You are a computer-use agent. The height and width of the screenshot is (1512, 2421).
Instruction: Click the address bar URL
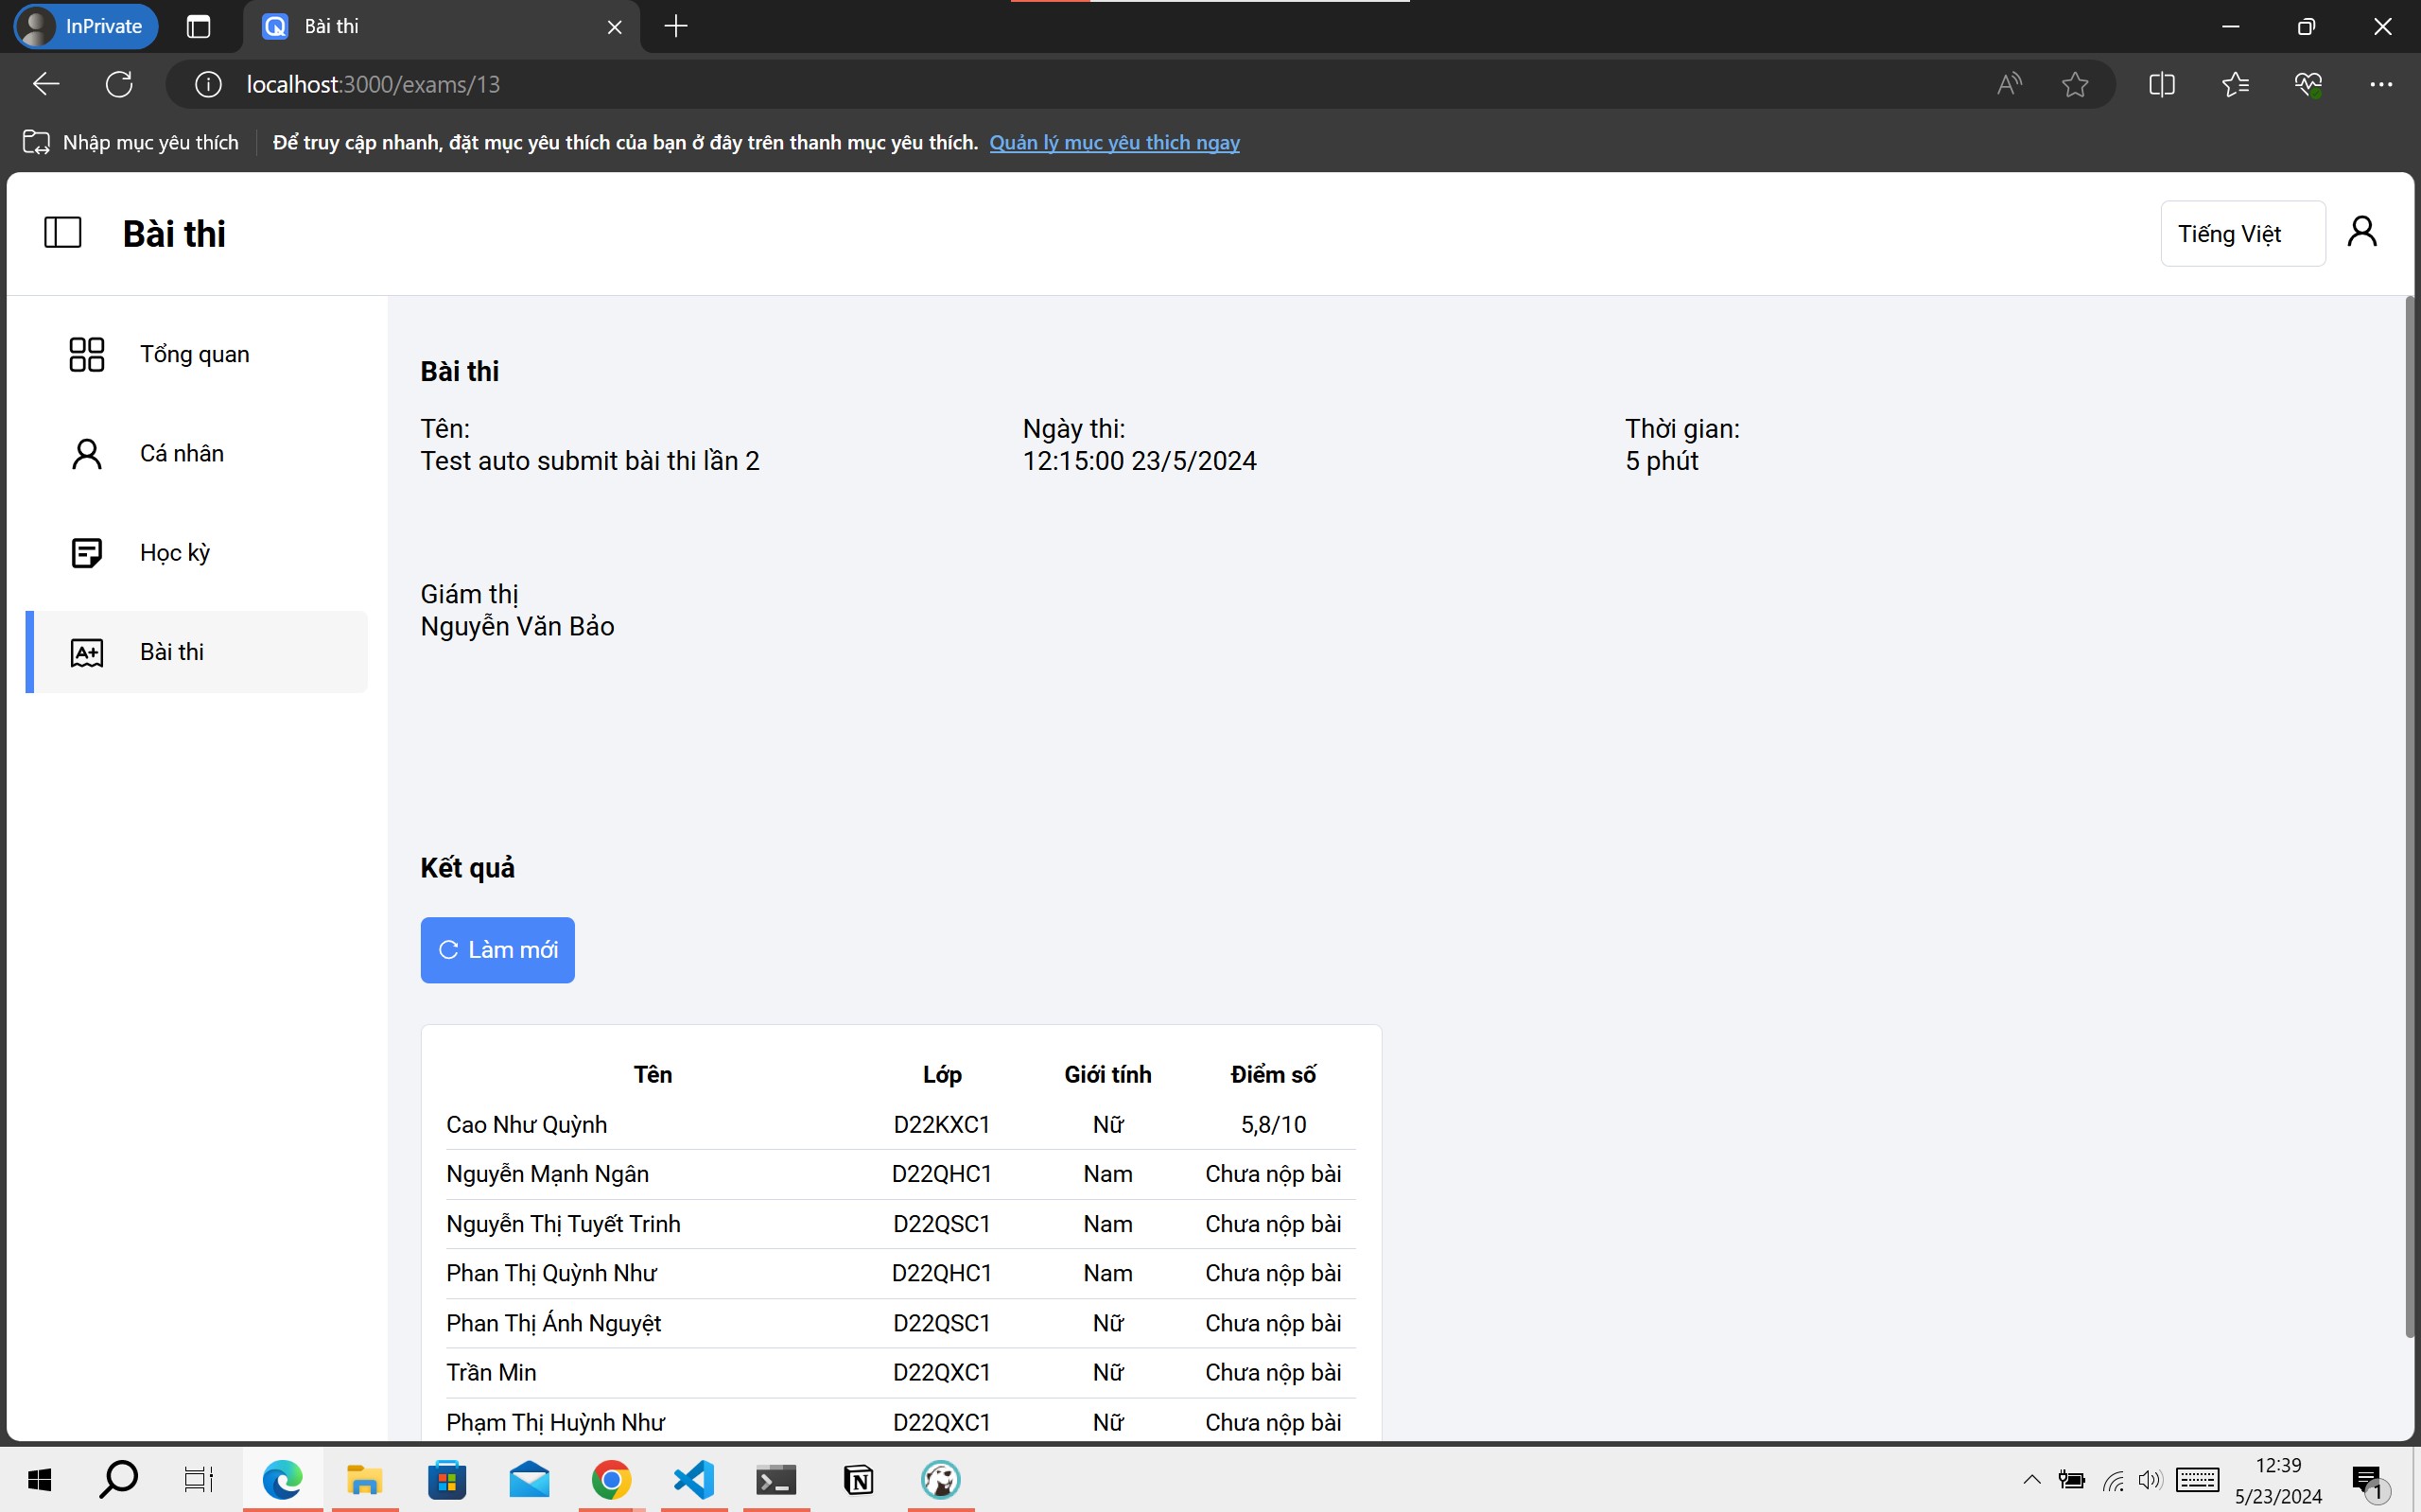tap(373, 85)
